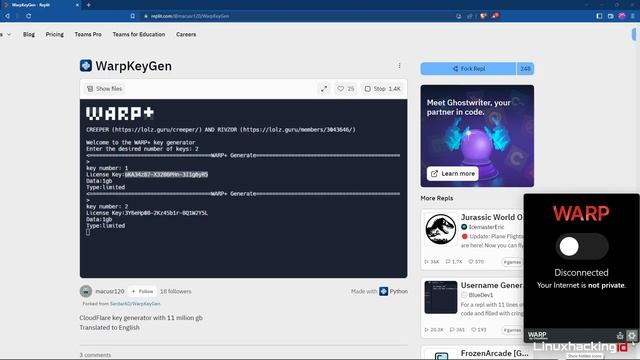
Task: Click the replit.com URL address field
Action: [x=190, y=16]
